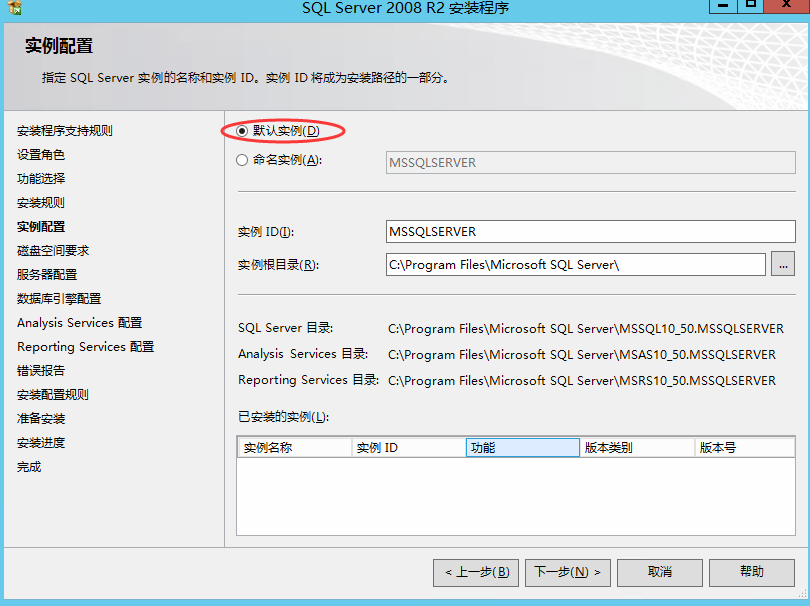Screen dimensions: 810x606
Task: Click the empty installed instances list
Action: [516, 496]
